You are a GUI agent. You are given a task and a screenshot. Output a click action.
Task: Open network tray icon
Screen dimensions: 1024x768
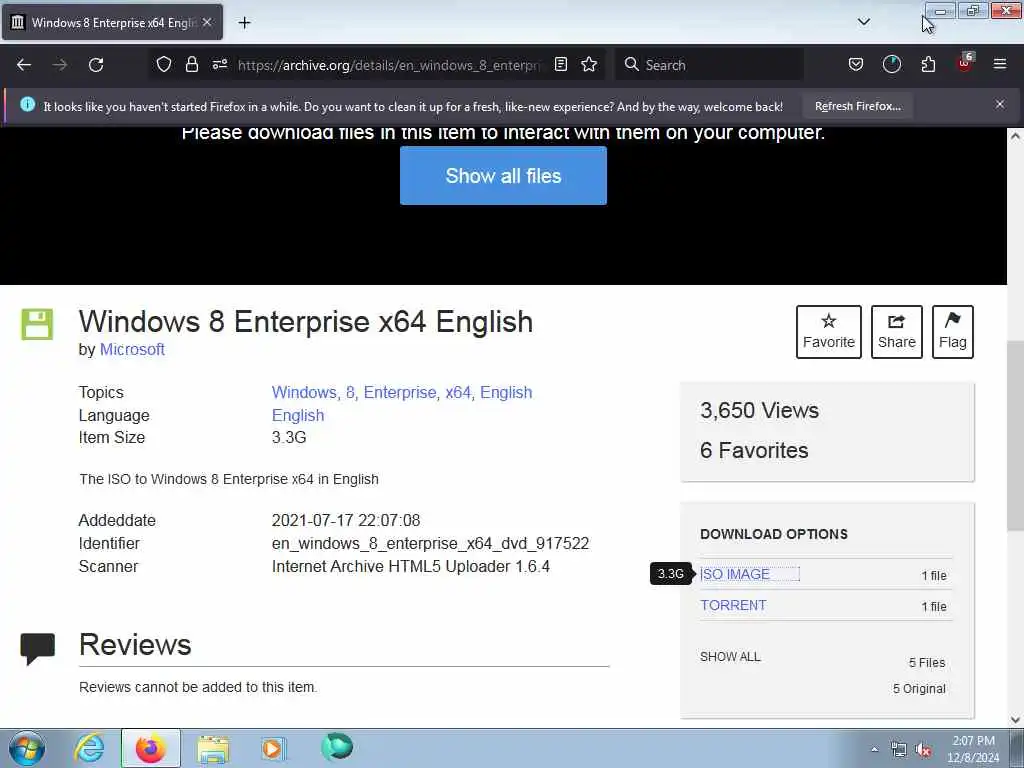899,750
